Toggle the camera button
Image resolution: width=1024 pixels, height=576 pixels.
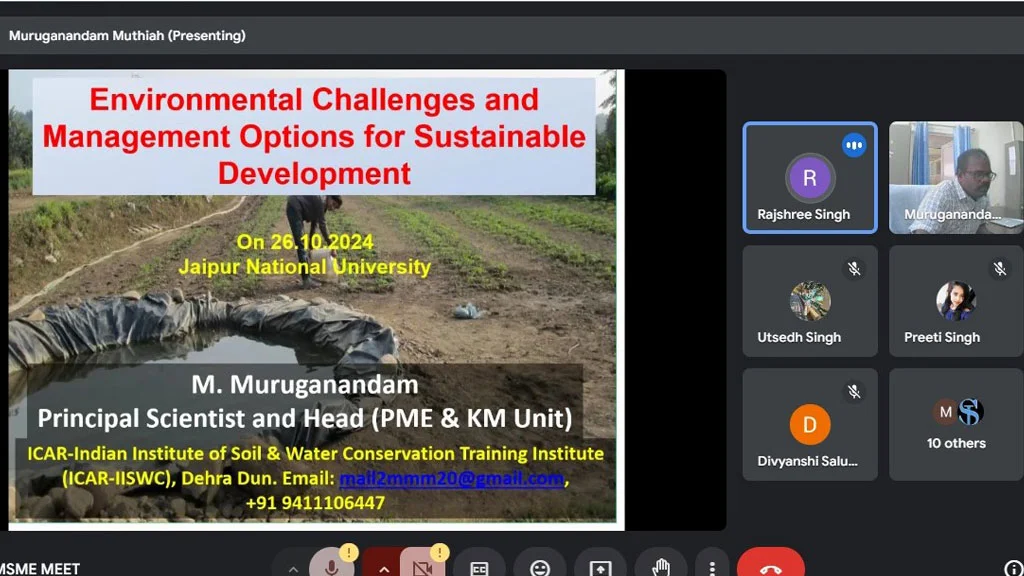pyautogui.click(x=422, y=566)
